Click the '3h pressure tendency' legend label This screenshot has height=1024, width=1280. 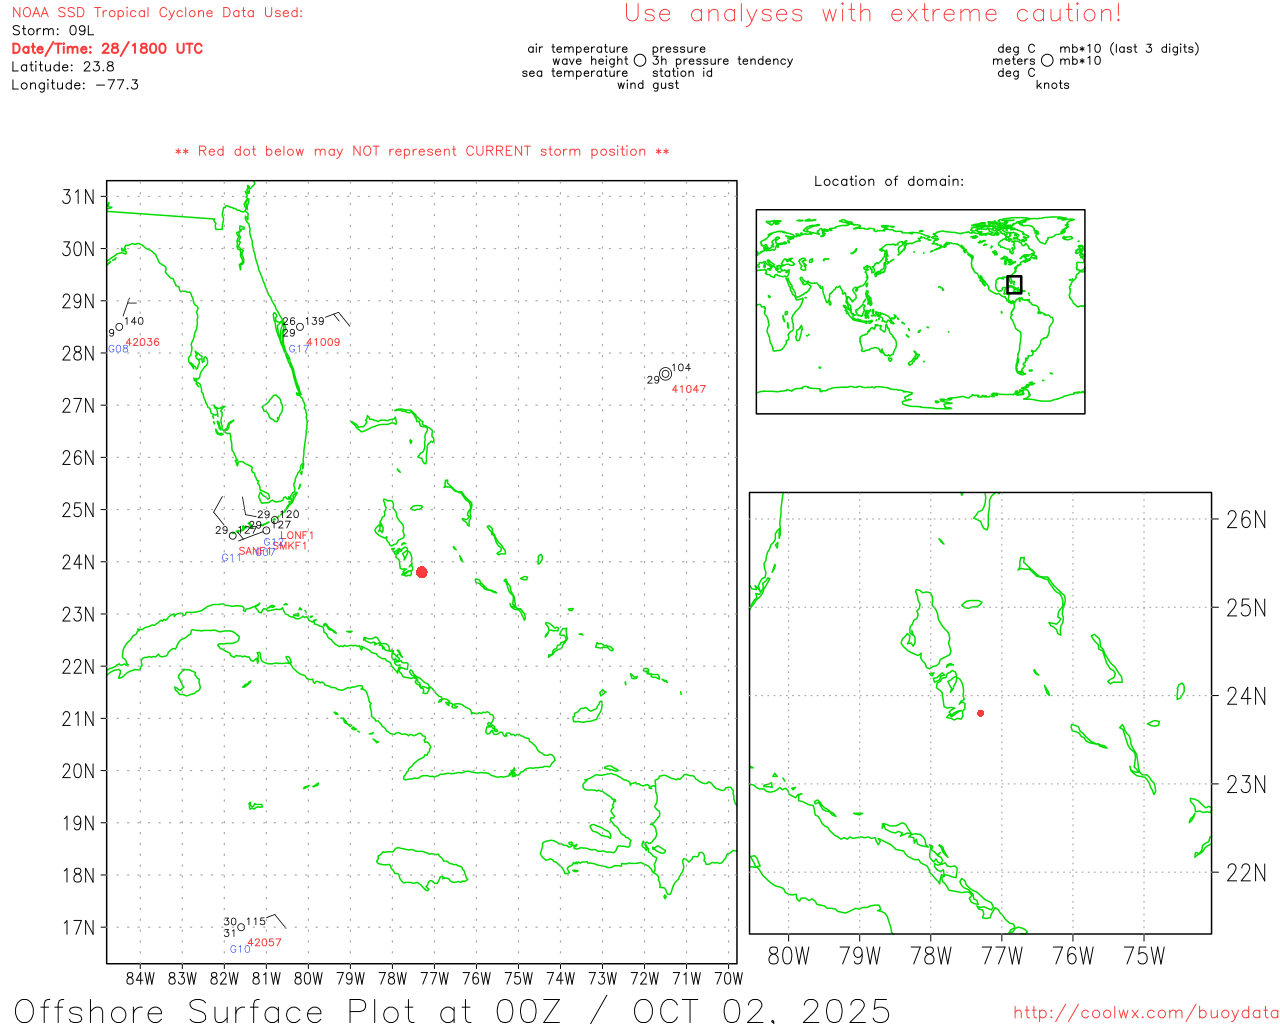(x=722, y=61)
